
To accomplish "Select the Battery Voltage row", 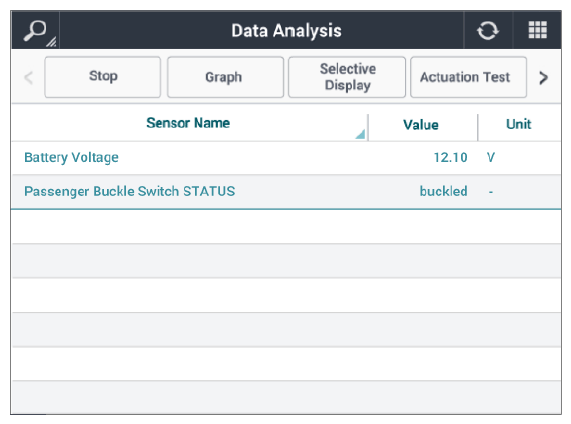I will tap(286, 158).
